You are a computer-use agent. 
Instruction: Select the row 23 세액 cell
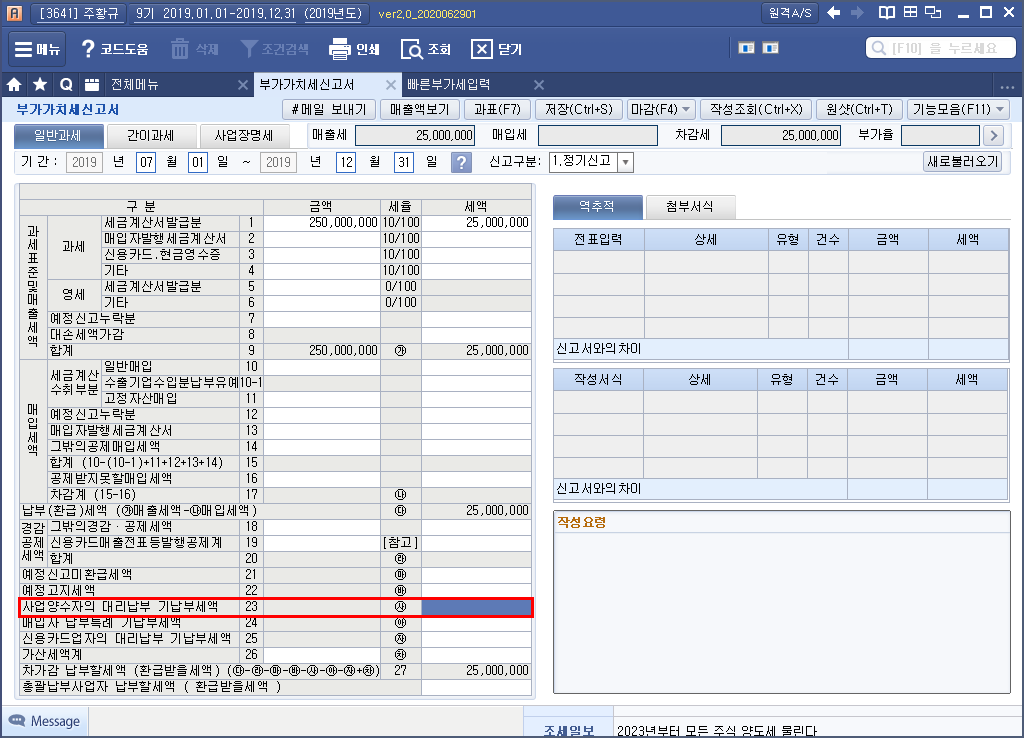coord(476,607)
